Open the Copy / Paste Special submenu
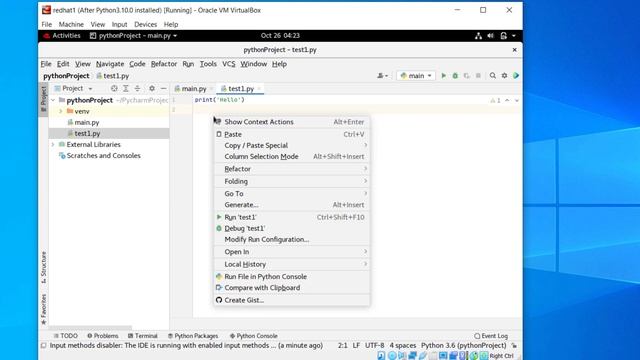Viewport: 640px width, 360px height. click(x=292, y=145)
